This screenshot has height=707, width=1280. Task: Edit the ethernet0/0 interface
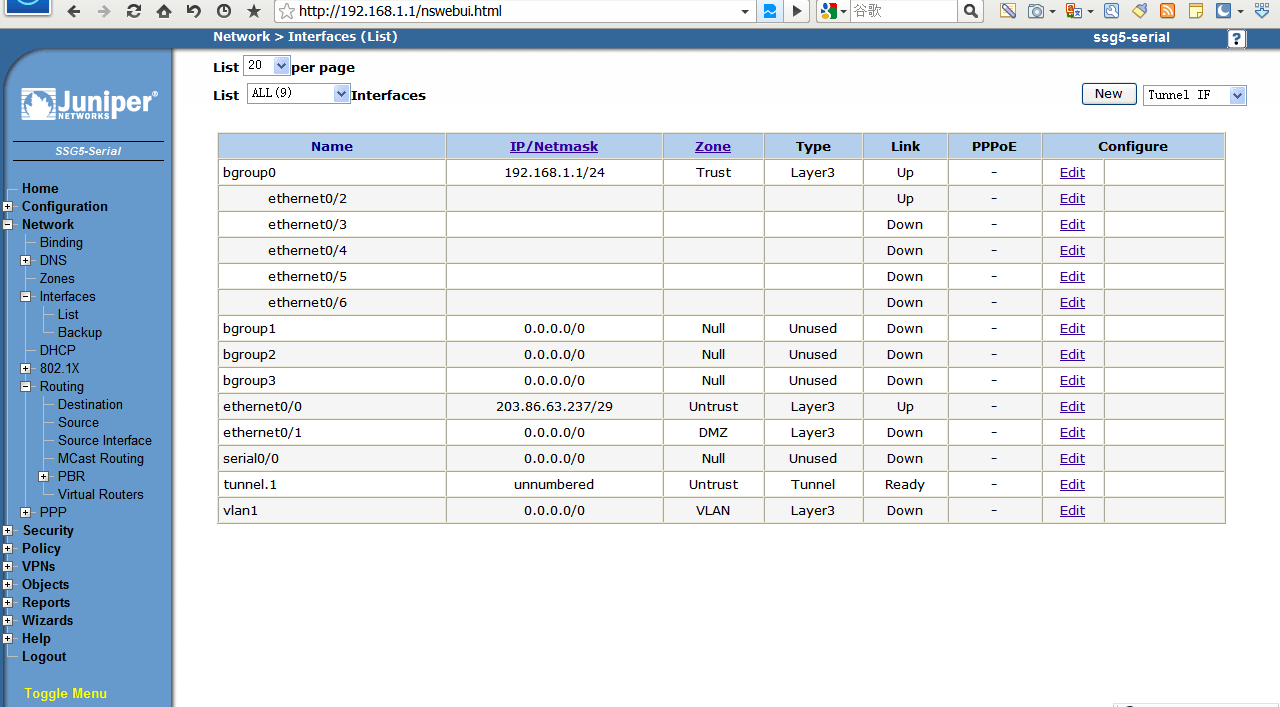1072,407
